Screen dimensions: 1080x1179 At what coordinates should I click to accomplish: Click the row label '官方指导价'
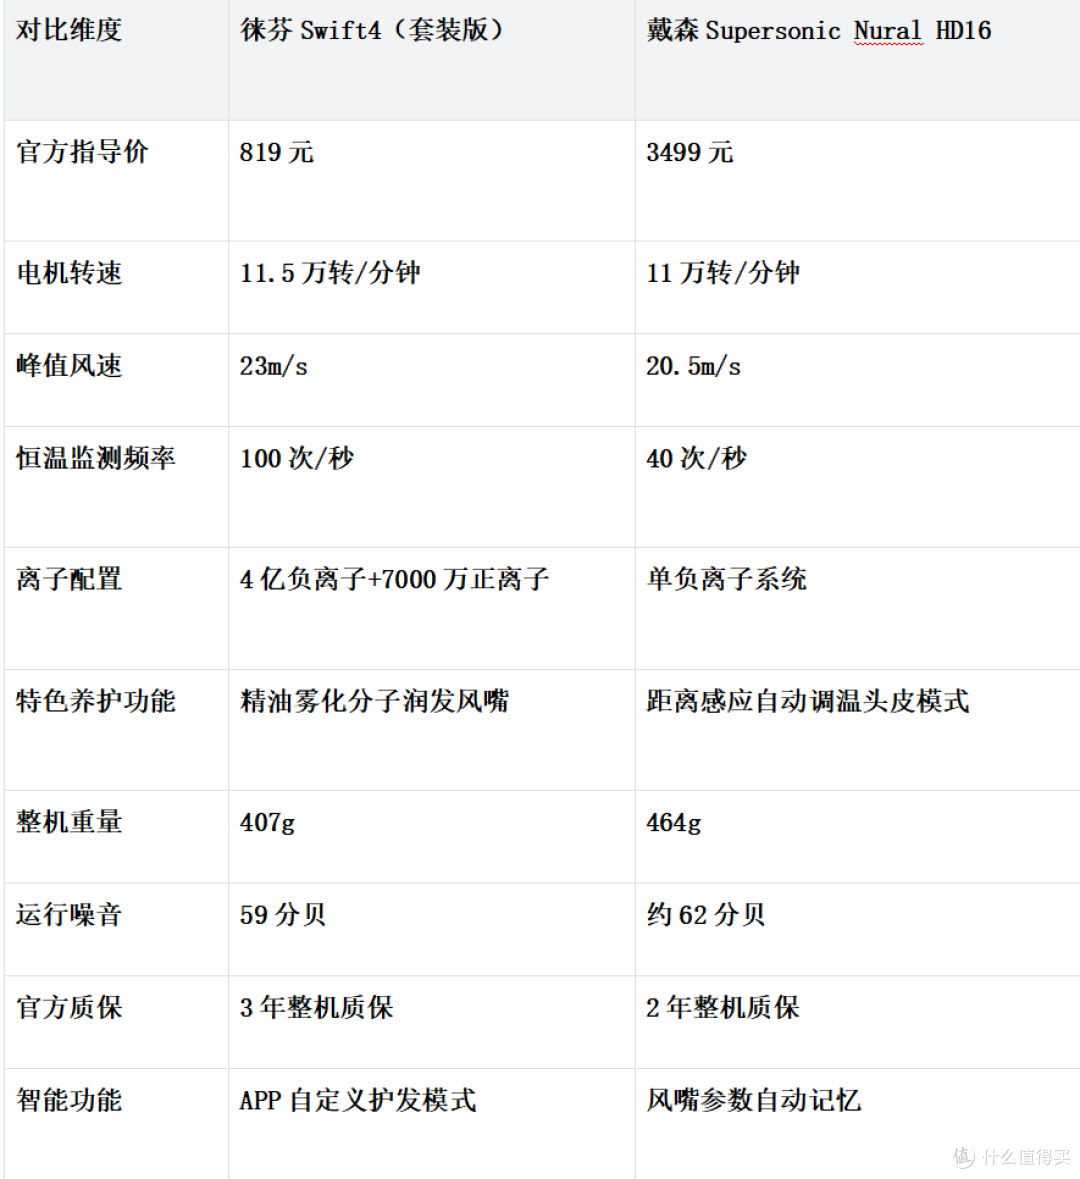(82, 152)
